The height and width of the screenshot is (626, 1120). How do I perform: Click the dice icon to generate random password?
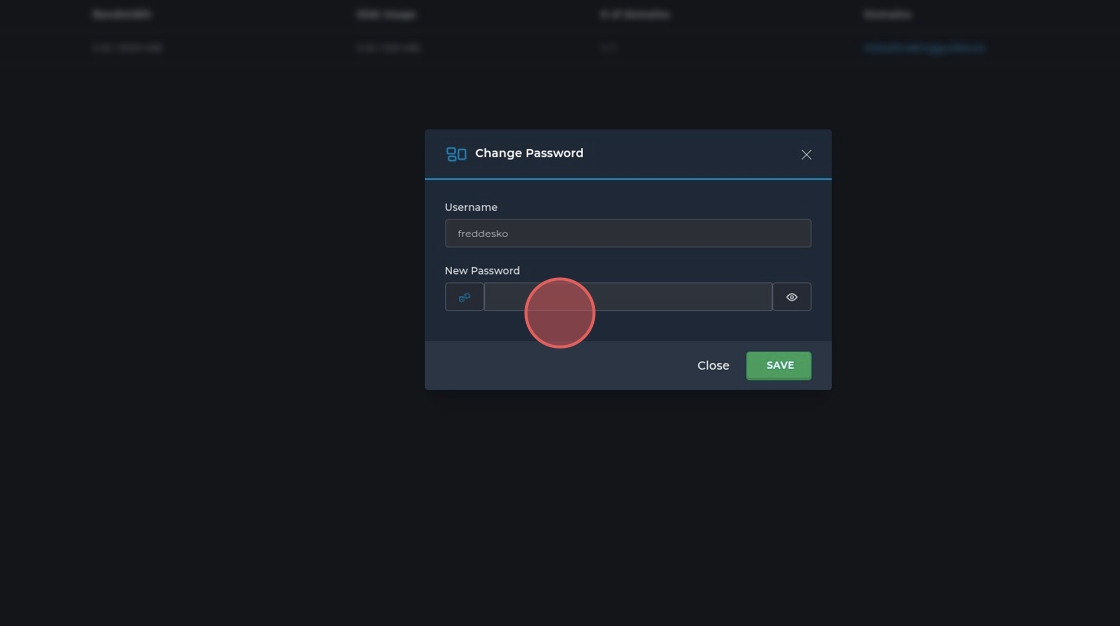(x=464, y=297)
